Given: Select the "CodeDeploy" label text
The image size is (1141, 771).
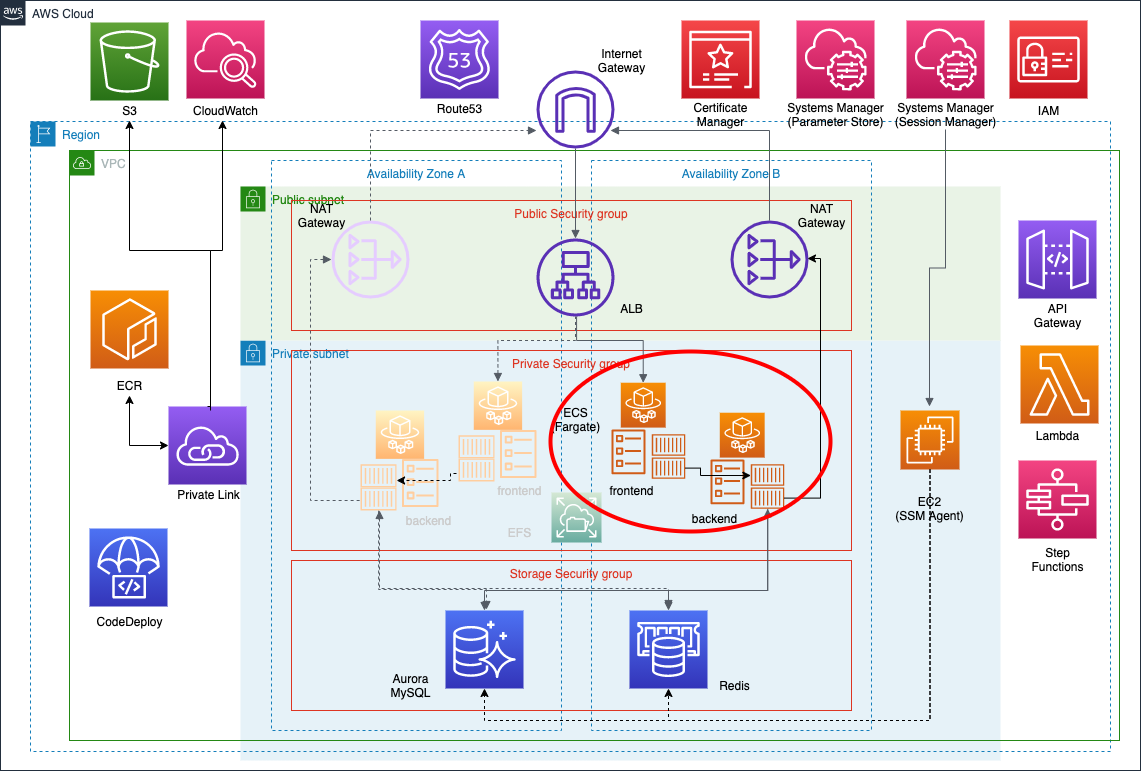Looking at the screenshot, I should coord(130,622).
